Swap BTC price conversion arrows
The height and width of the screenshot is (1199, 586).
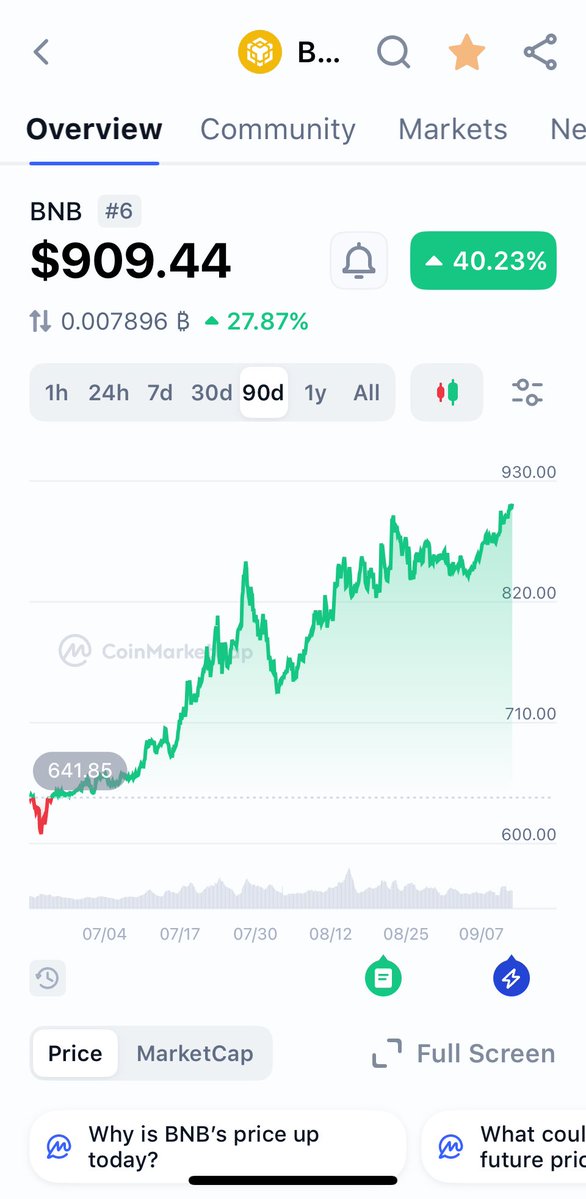click(x=41, y=322)
